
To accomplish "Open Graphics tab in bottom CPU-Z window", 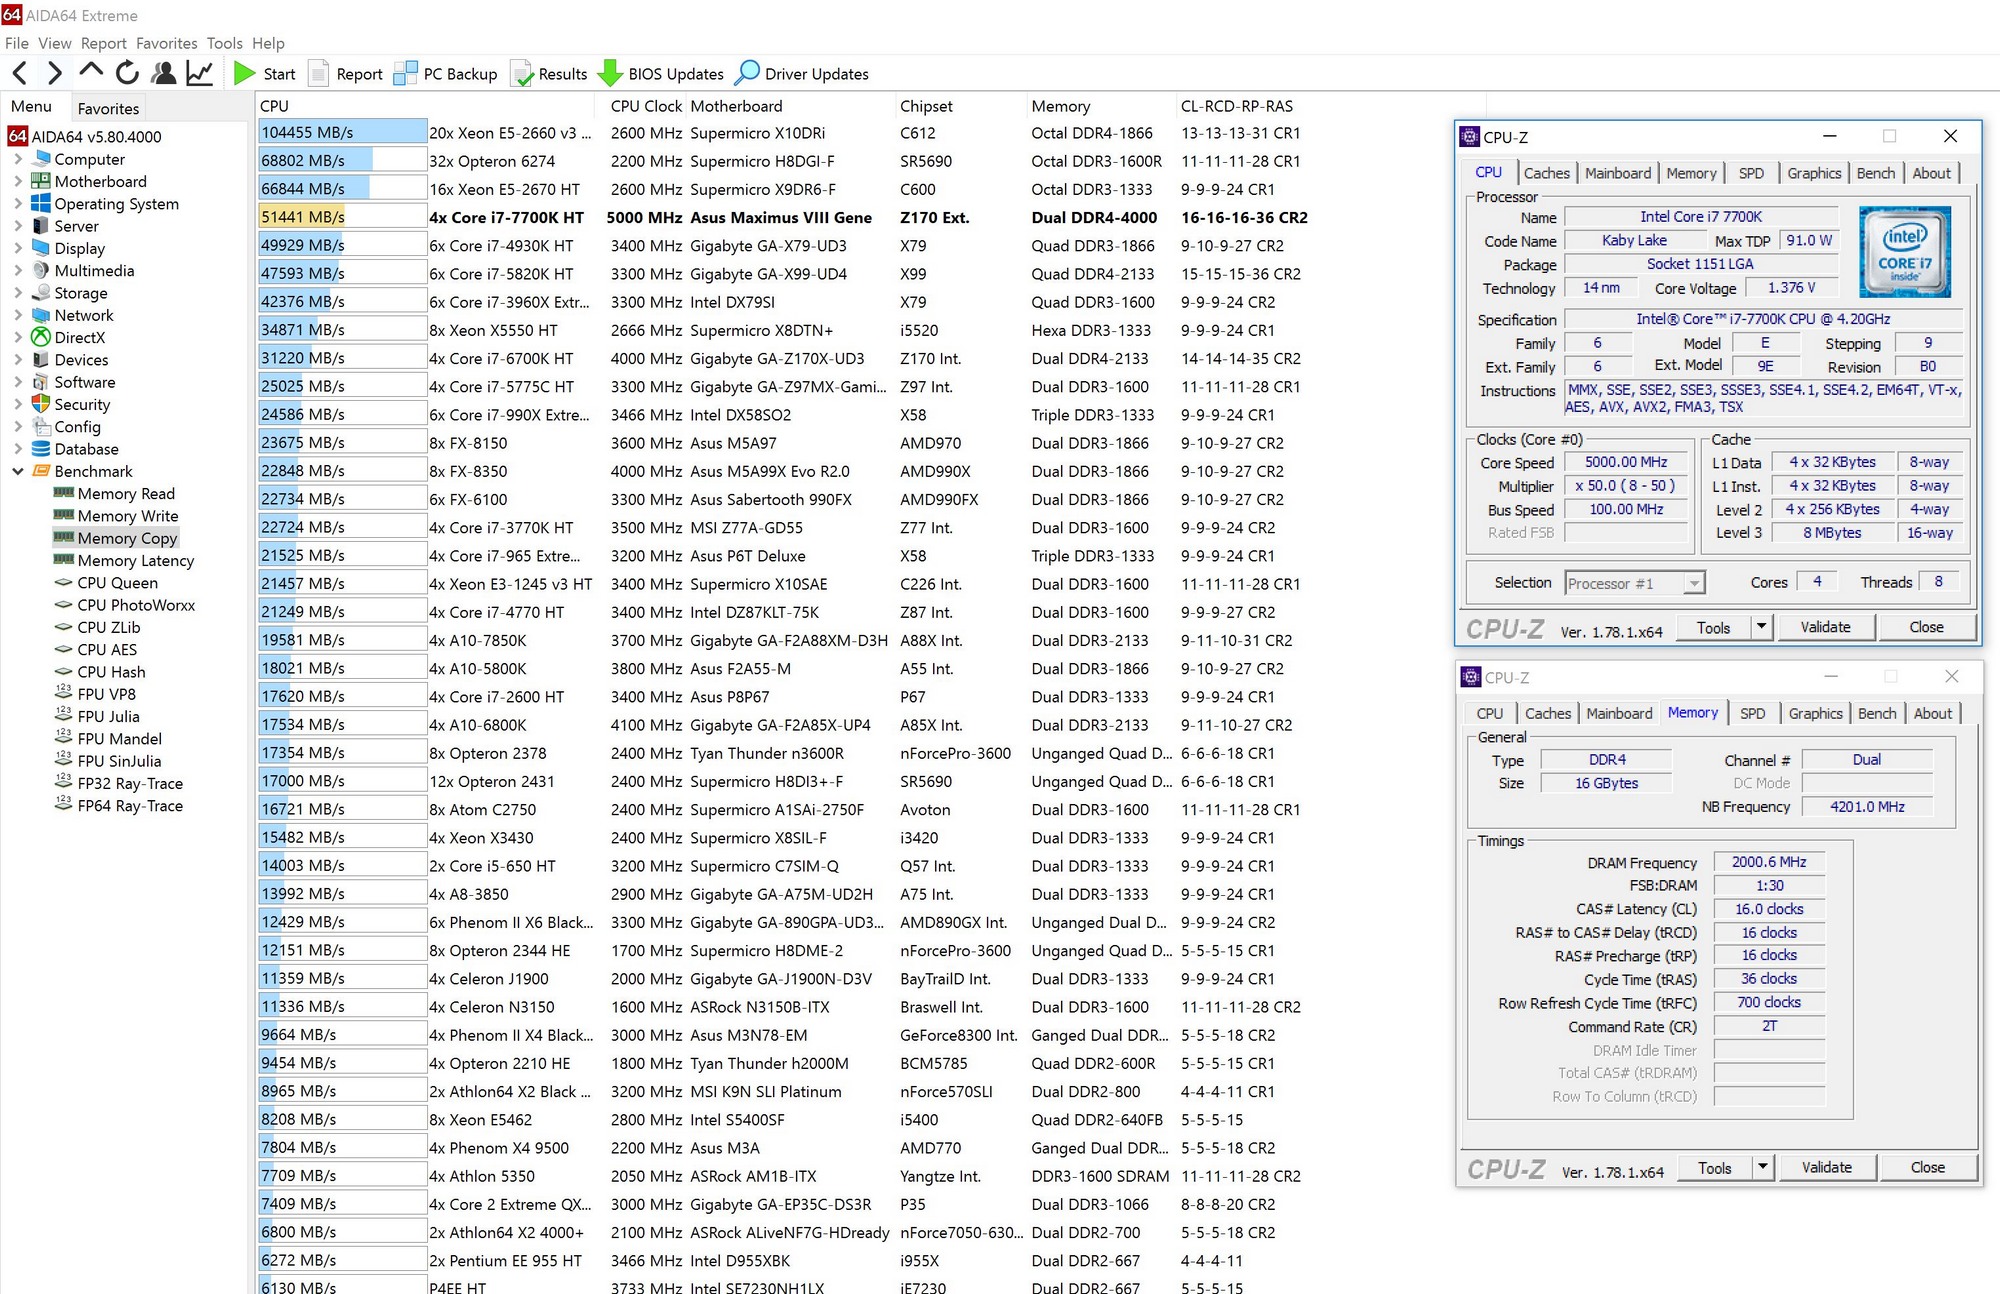I will (x=1815, y=713).
